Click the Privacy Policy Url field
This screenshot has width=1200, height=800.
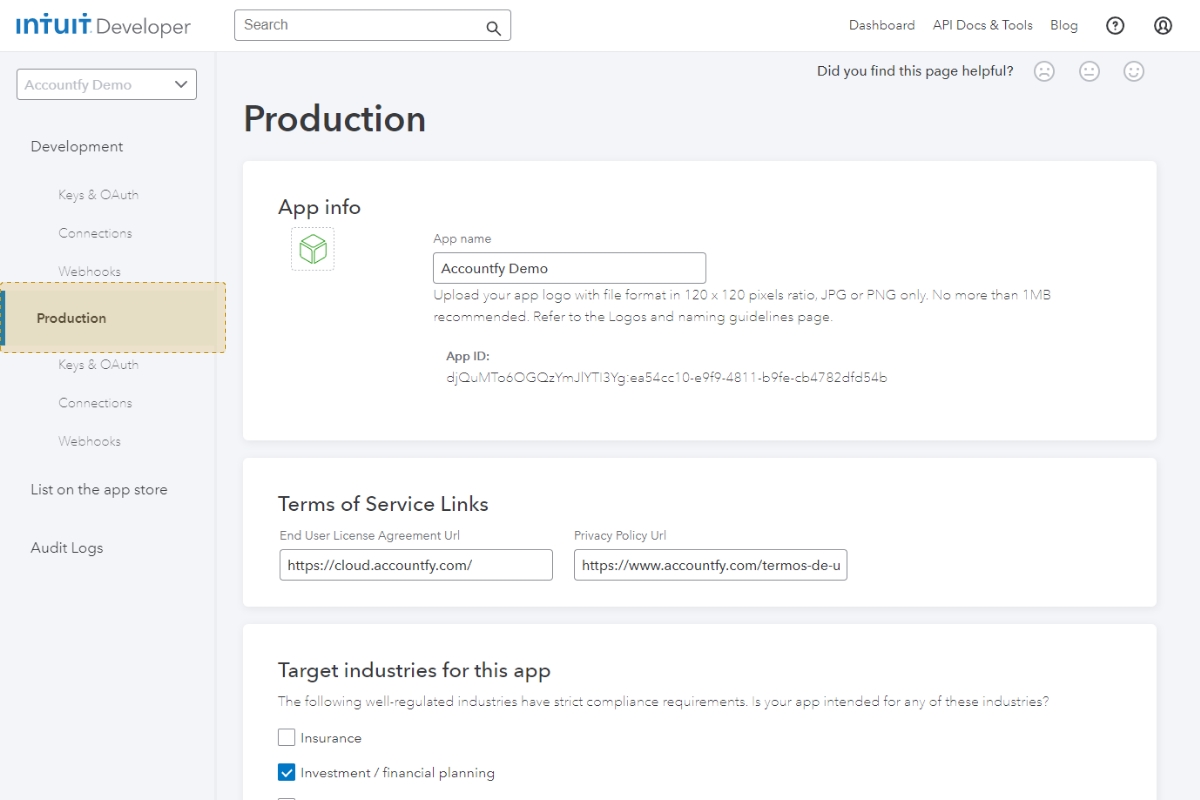coord(710,565)
